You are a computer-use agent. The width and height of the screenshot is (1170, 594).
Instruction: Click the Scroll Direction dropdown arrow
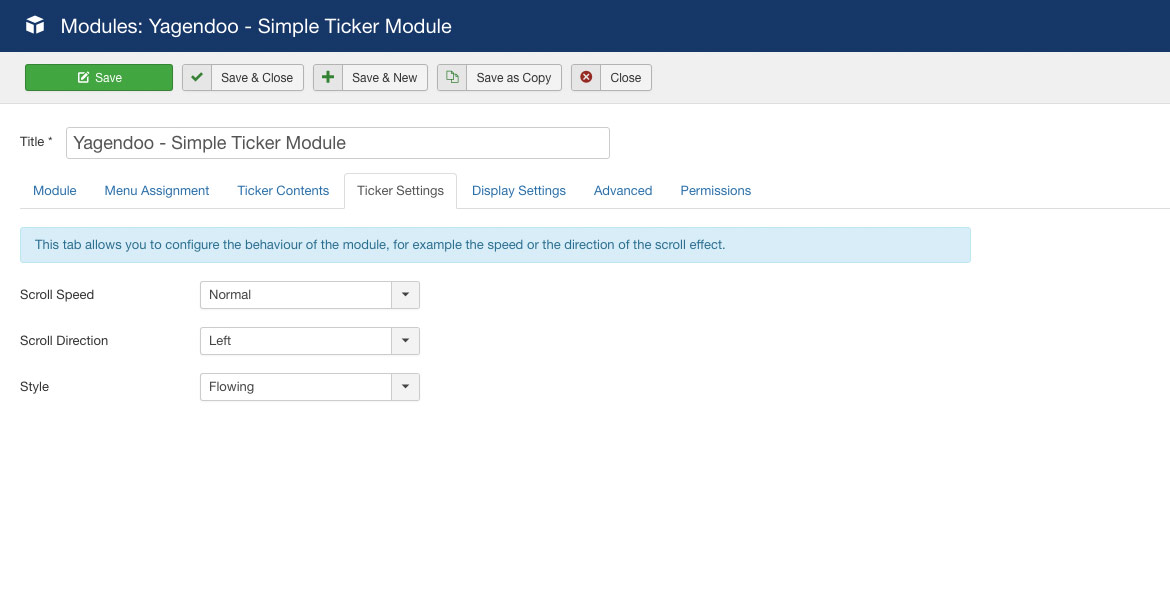405,341
